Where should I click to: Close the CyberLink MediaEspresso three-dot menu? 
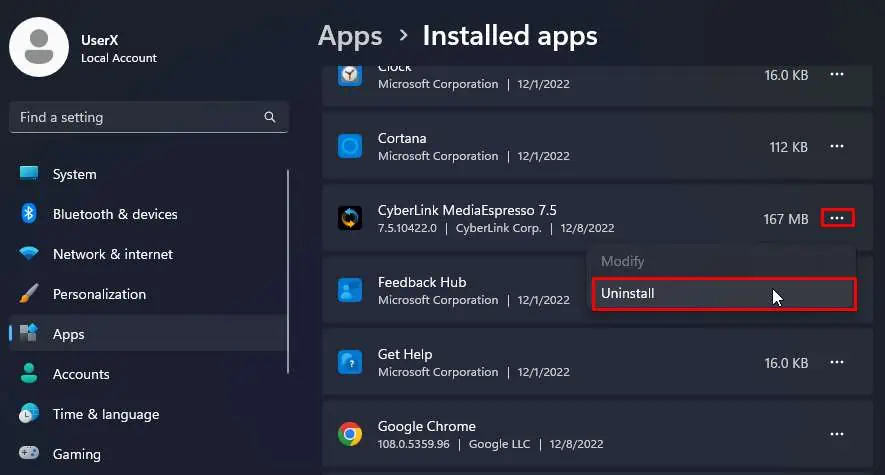pos(837,218)
